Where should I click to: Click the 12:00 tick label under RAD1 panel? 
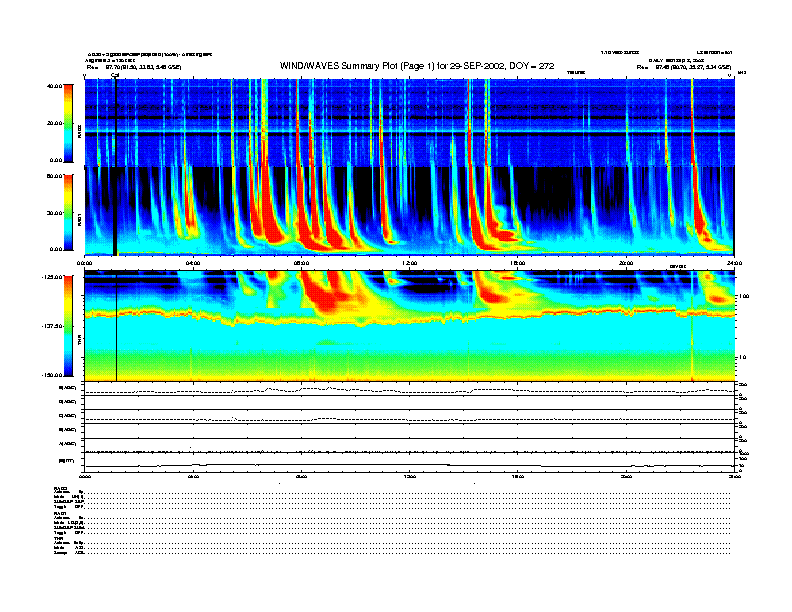point(410,263)
